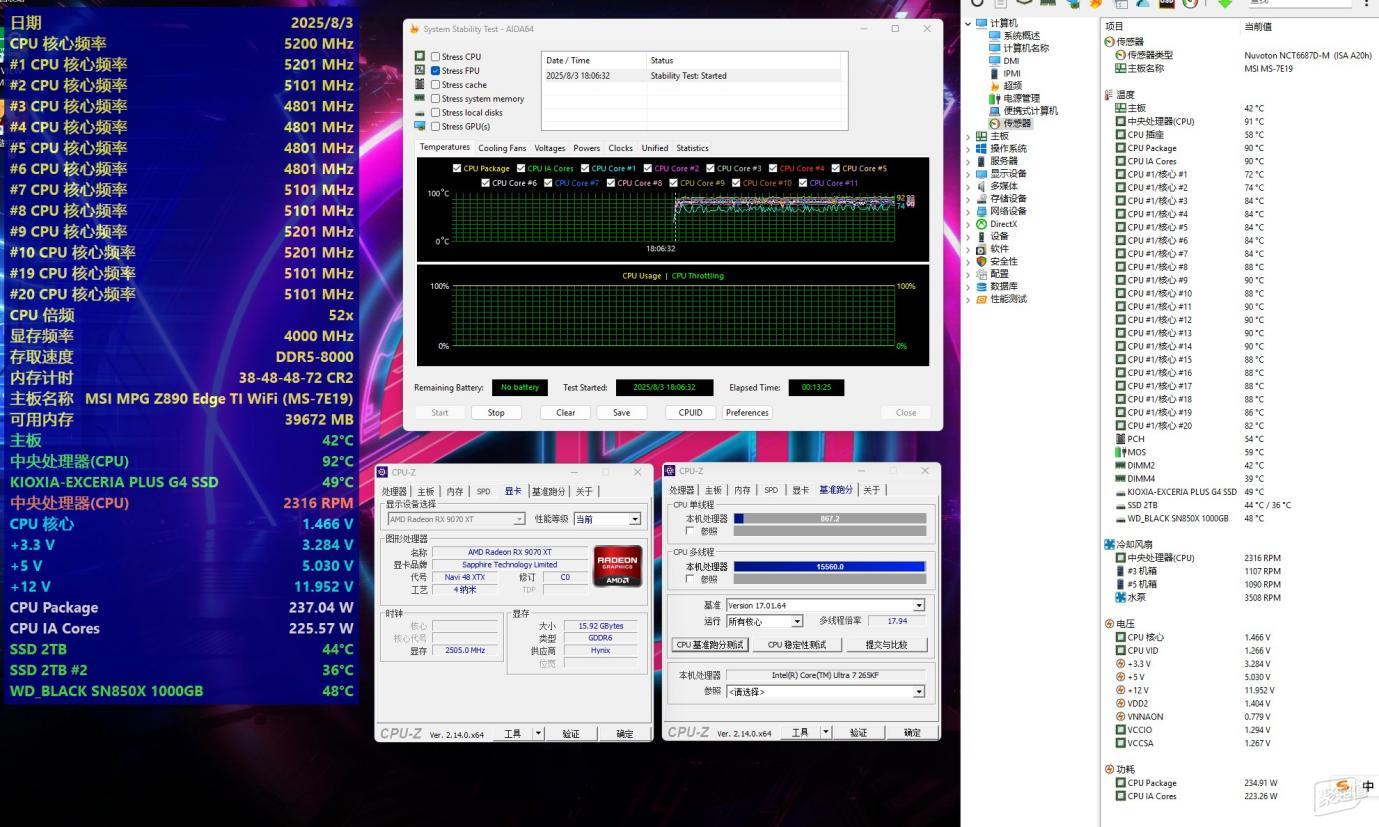Open the Statistics tab

pos(692,148)
